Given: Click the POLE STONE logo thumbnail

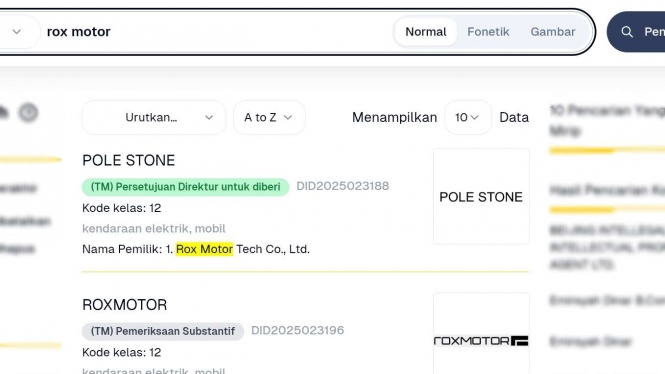Looking at the screenshot, I should coord(481,196).
